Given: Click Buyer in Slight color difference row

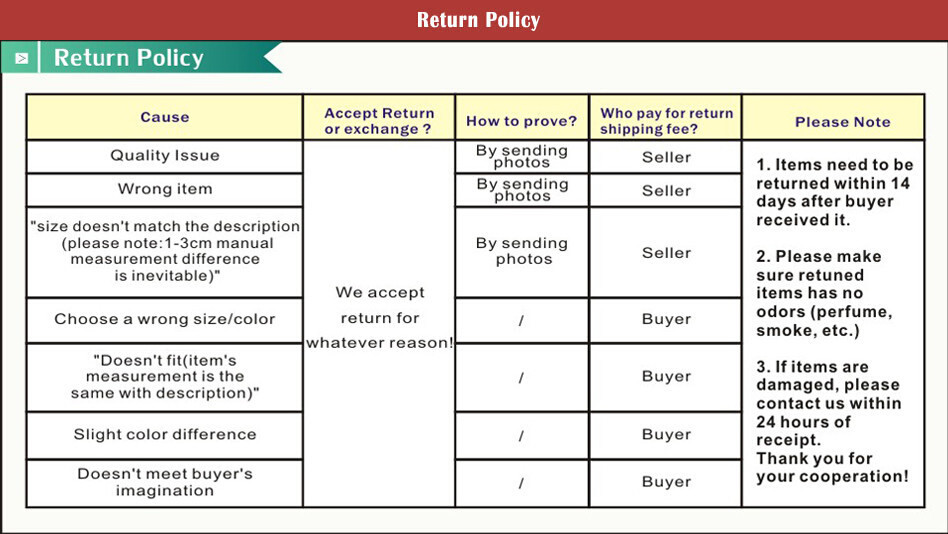Looking at the screenshot, I should click(x=666, y=434).
